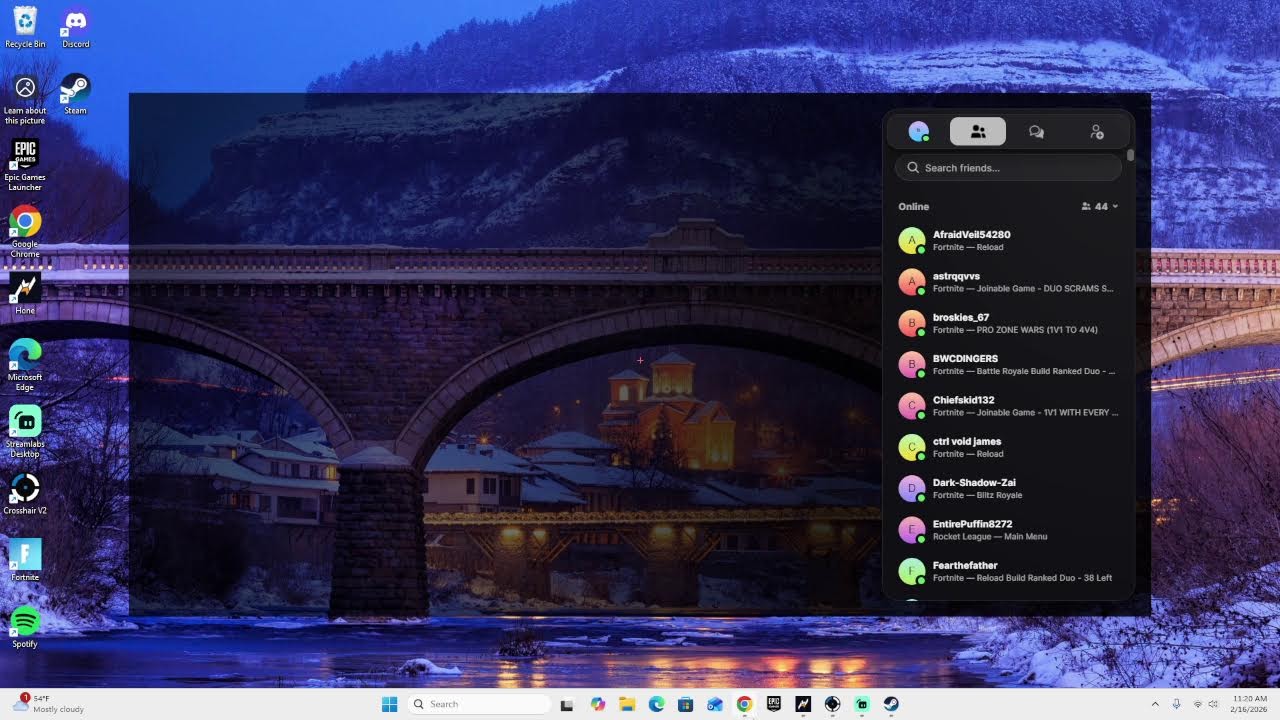Screen dimensions: 1280x720
Task: Select the Spotify desktop shortcut
Action: click(25, 627)
